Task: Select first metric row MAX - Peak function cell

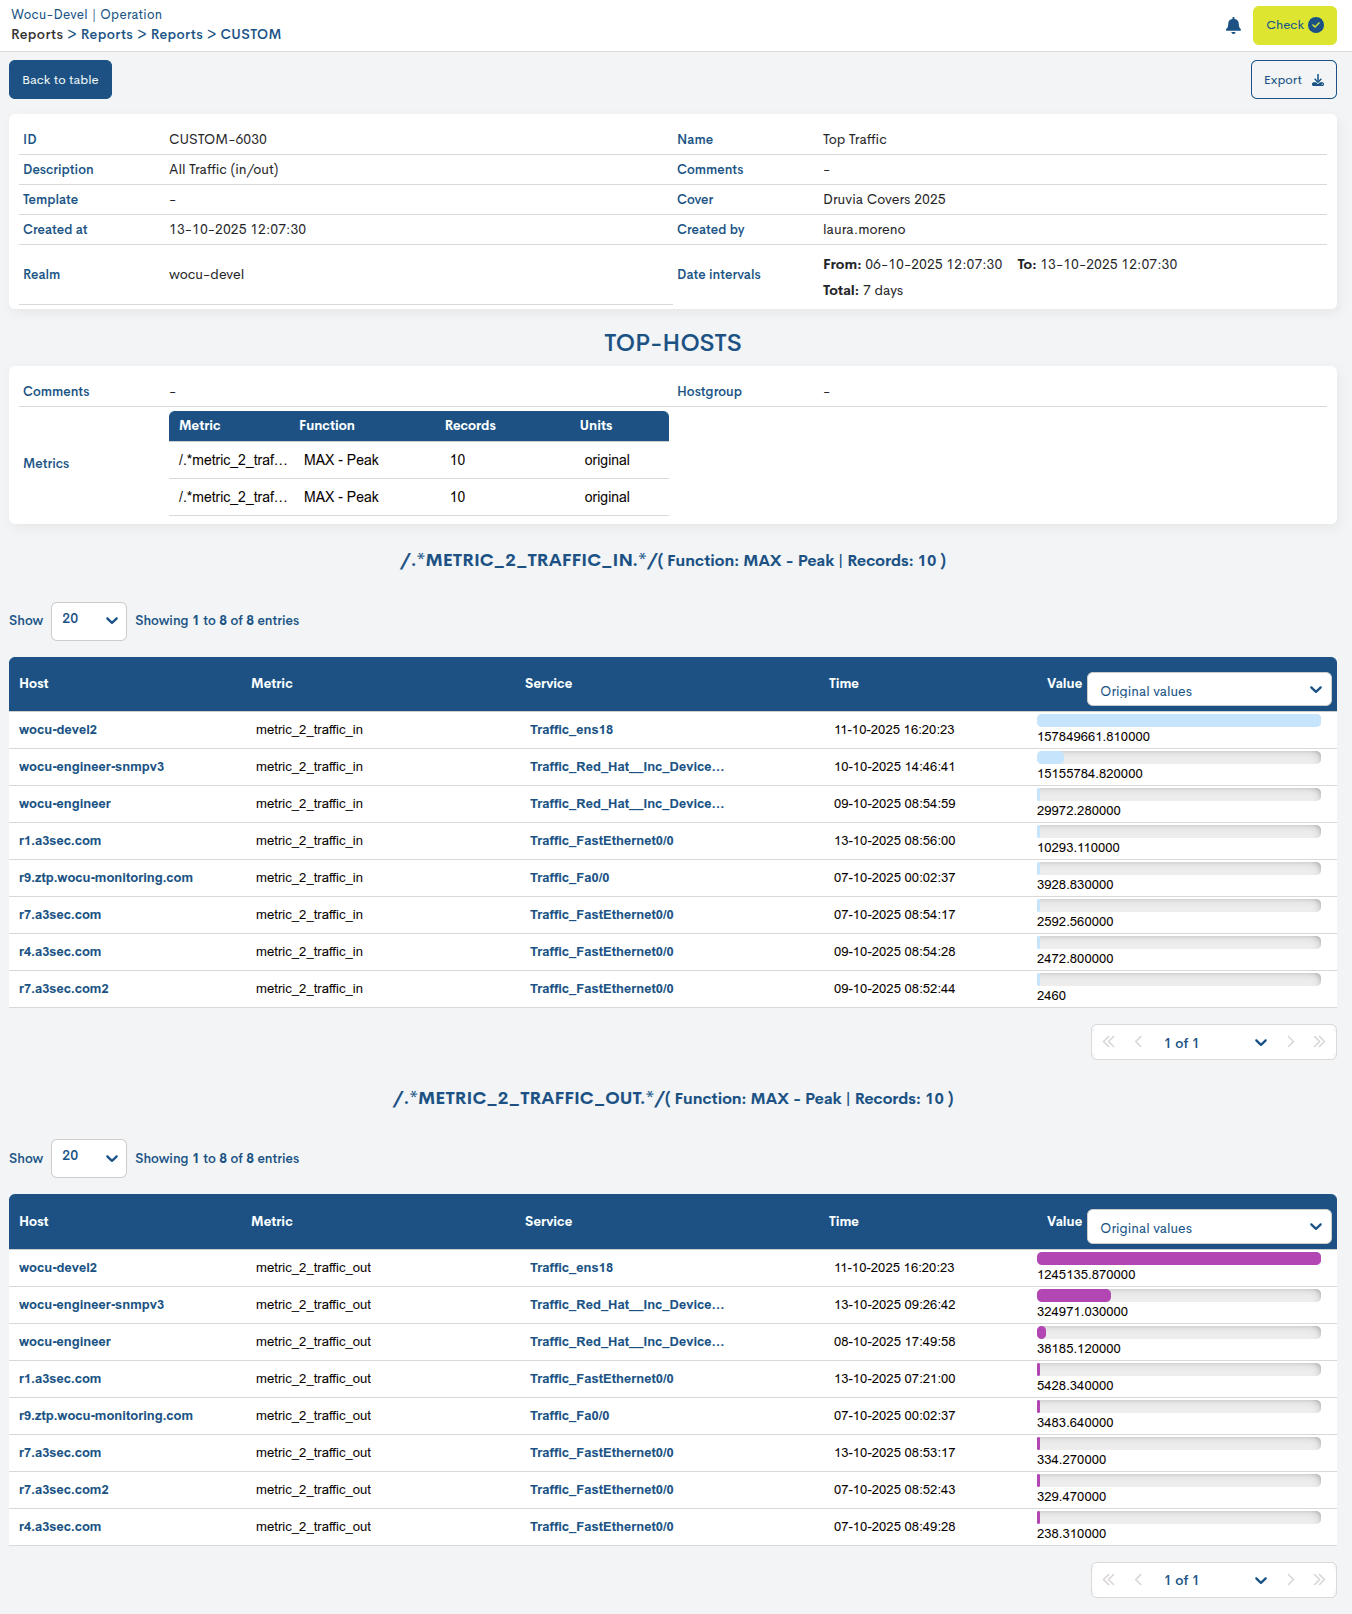Action: [x=342, y=460]
